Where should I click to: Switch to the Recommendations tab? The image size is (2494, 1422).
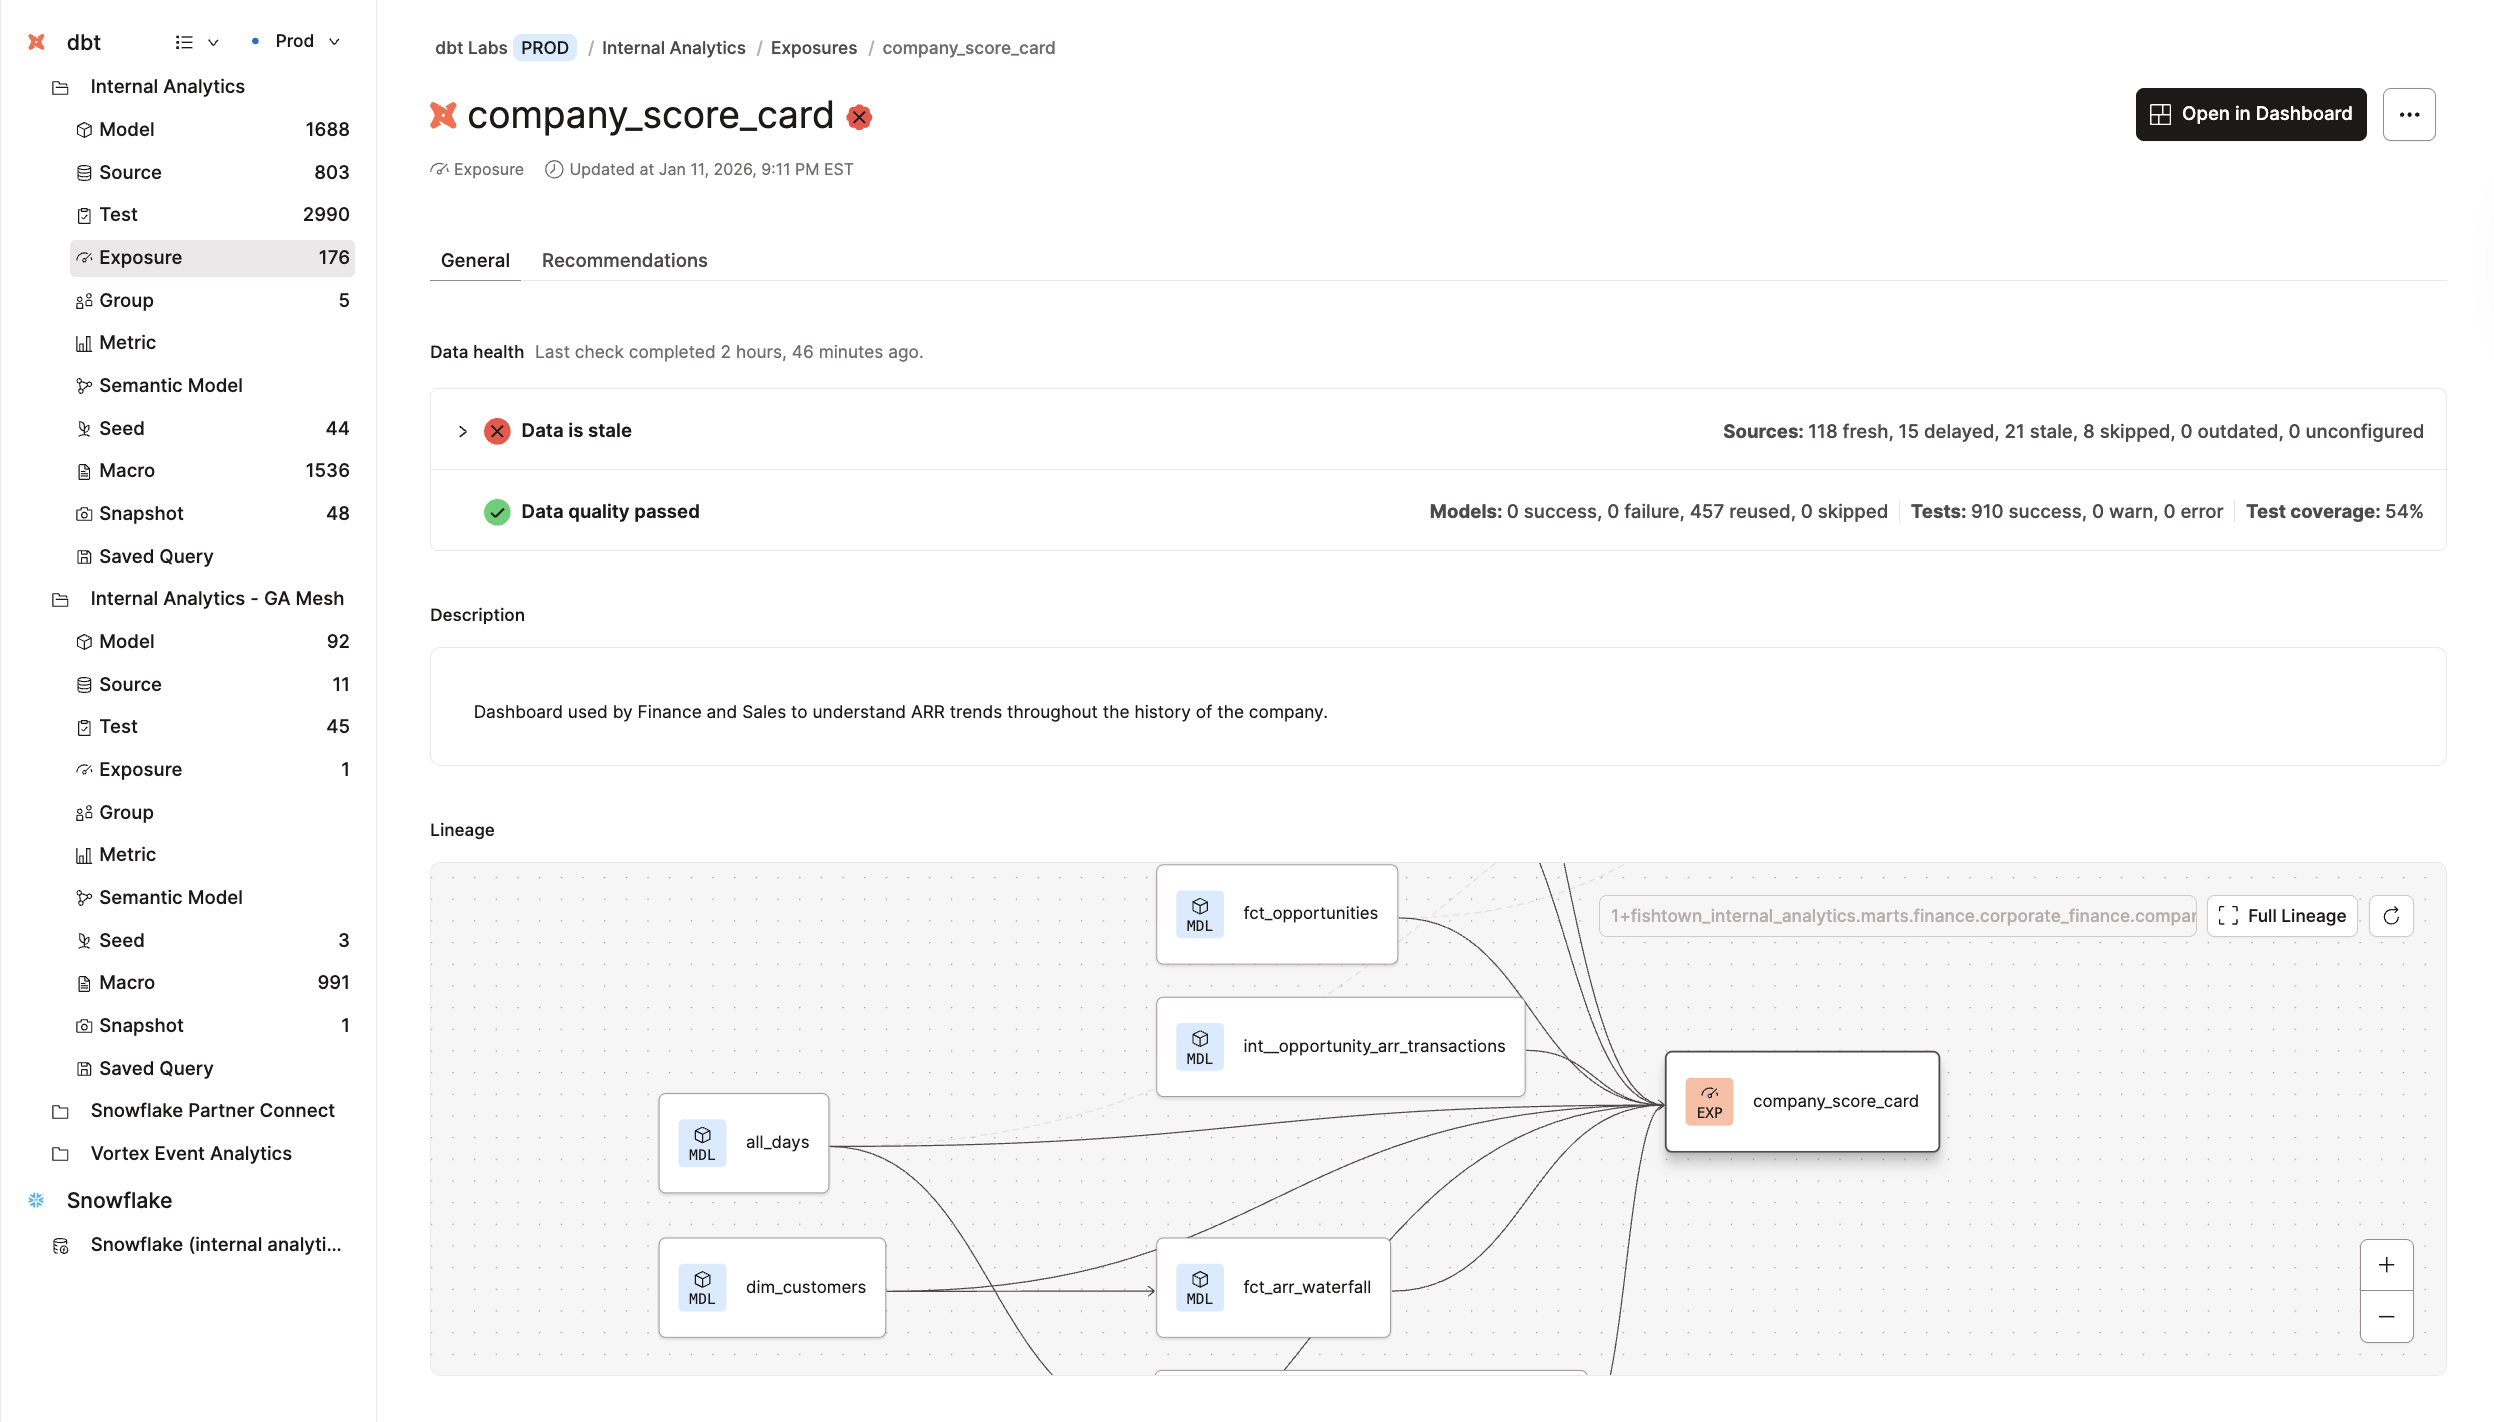pyautogui.click(x=624, y=260)
